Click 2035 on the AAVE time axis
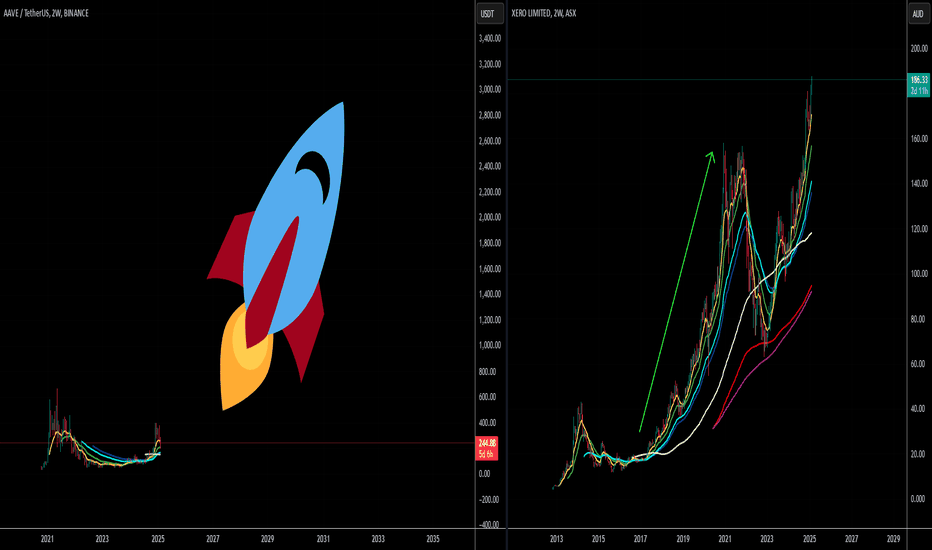This screenshot has height=550, width=932. click(x=433, y=539)
